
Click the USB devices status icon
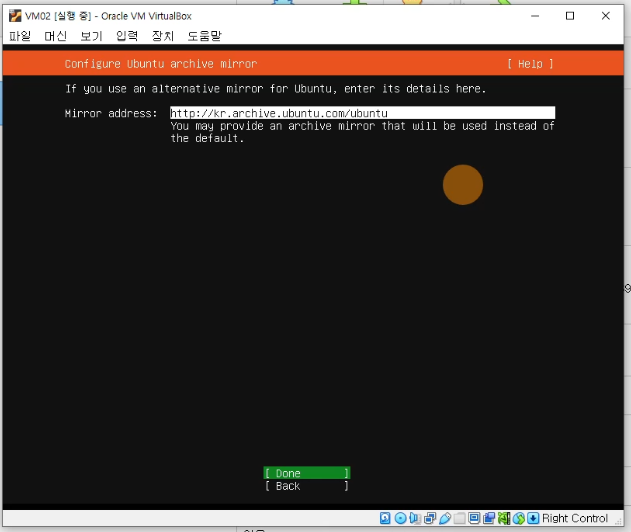[445, 518]
